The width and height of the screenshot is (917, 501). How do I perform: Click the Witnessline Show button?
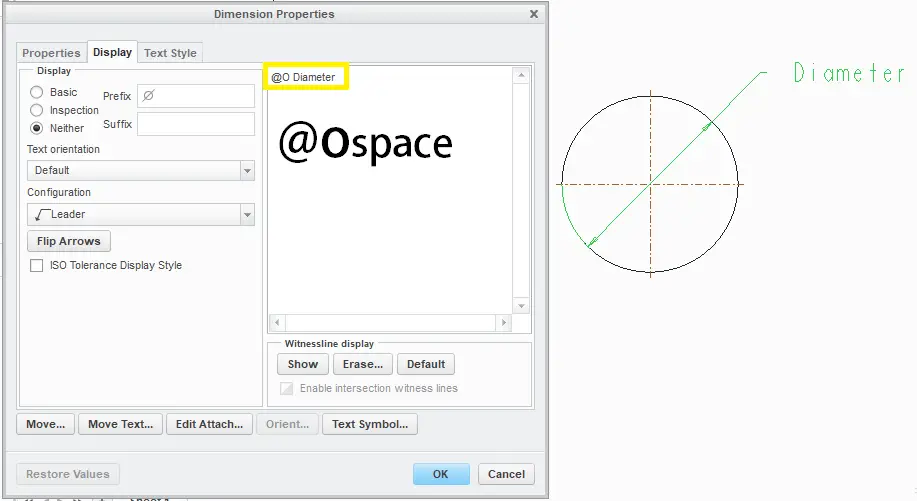(303, 364)
